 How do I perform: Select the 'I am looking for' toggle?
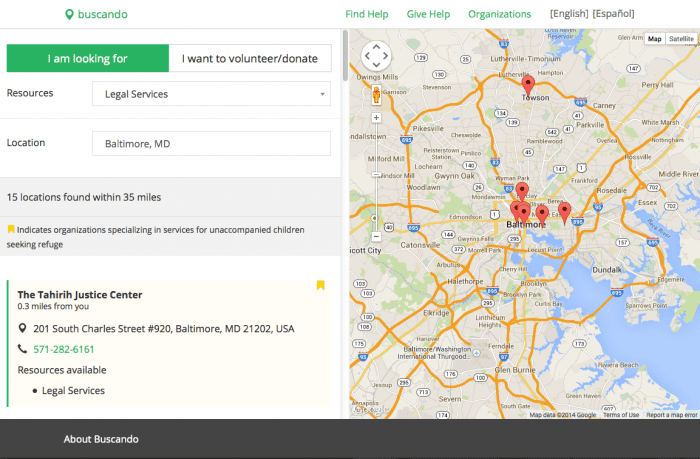click(88, 59)
